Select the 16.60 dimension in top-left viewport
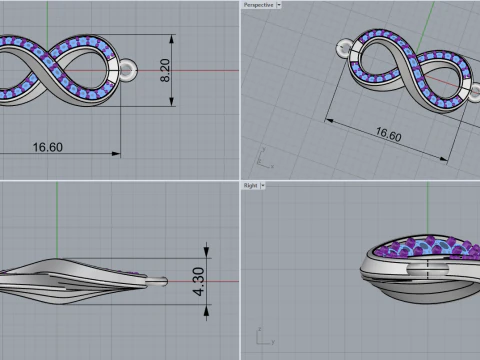This screenshot has height=360, width=480. click(x=48, y=147)
